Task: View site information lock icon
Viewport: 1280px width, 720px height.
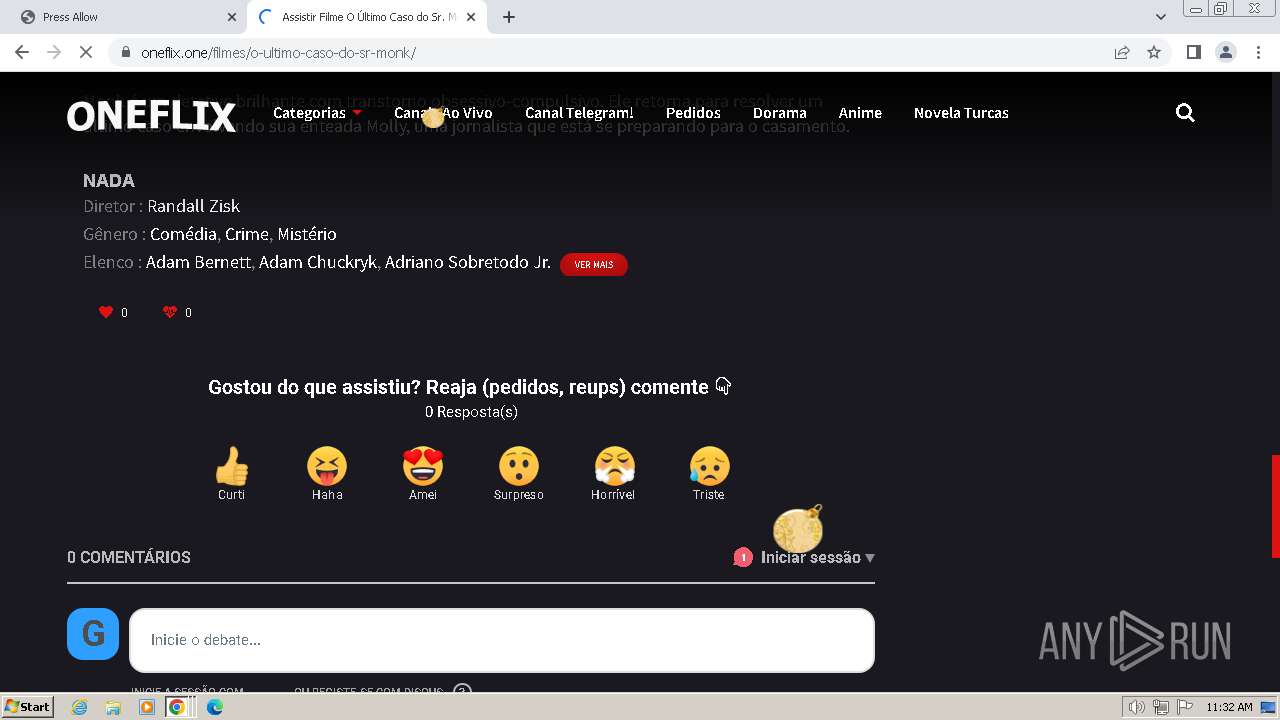Action: coord(125,52)
